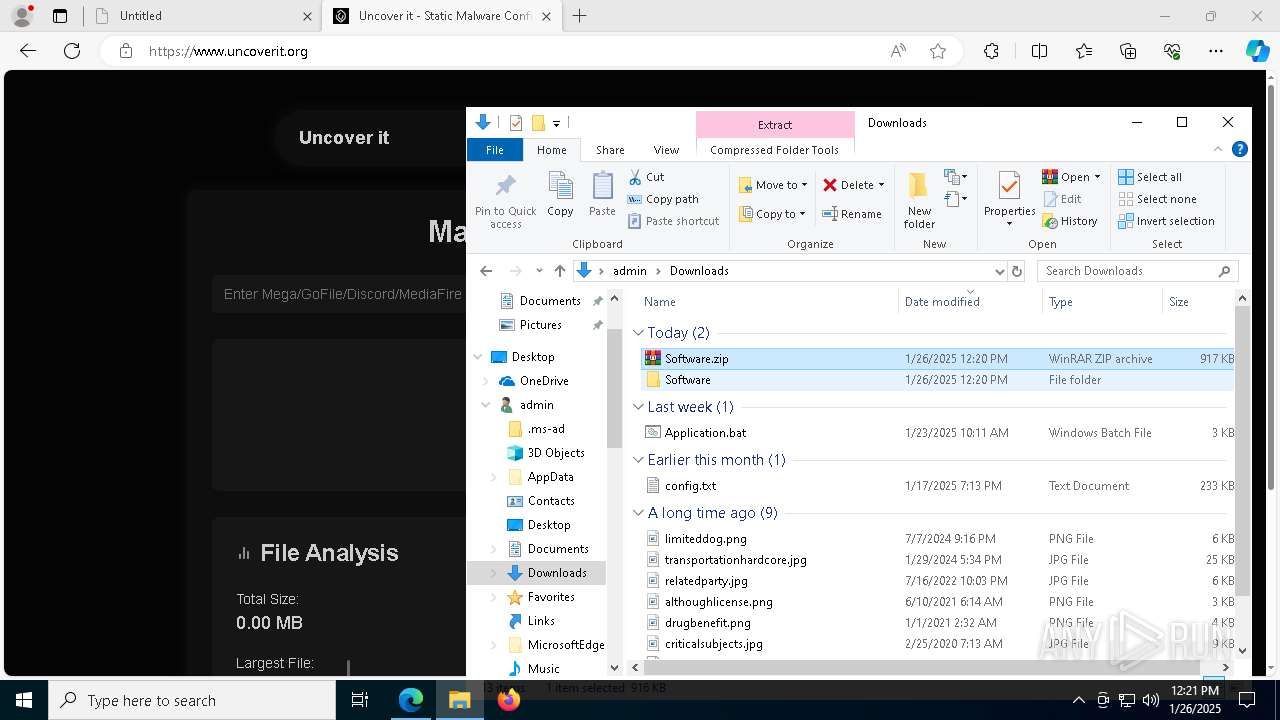
Task: Switch to the Share tab
Action: click(610, 150)
